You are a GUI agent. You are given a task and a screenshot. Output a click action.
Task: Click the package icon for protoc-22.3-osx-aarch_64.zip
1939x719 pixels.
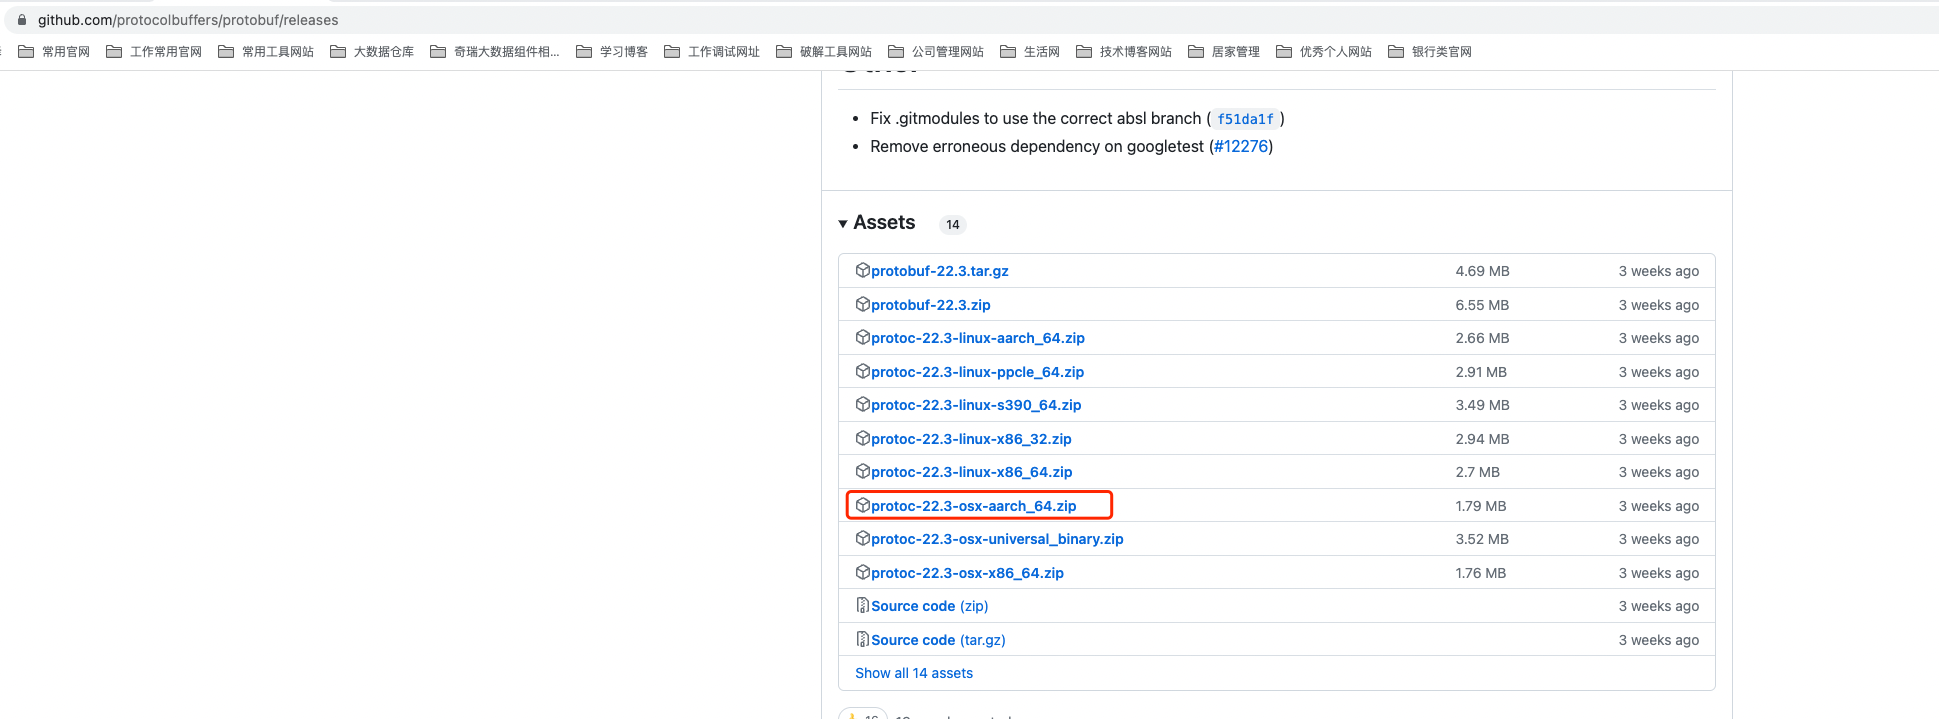(862, 505)
